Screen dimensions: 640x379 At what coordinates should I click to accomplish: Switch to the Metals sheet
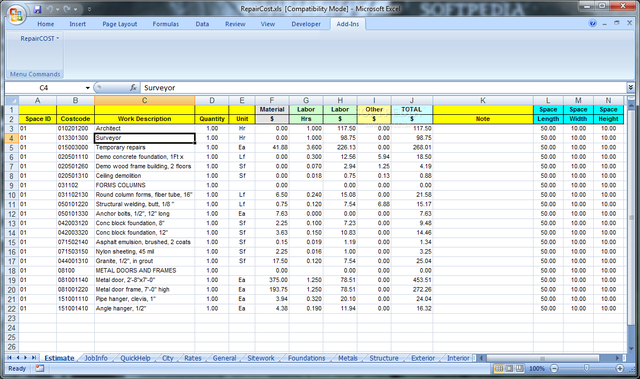[x=348, y=358]
